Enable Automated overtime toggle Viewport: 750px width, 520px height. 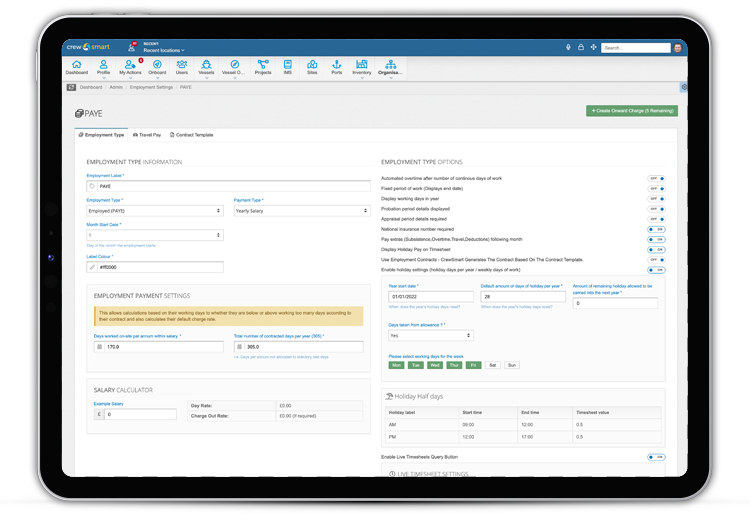[656, 178]
